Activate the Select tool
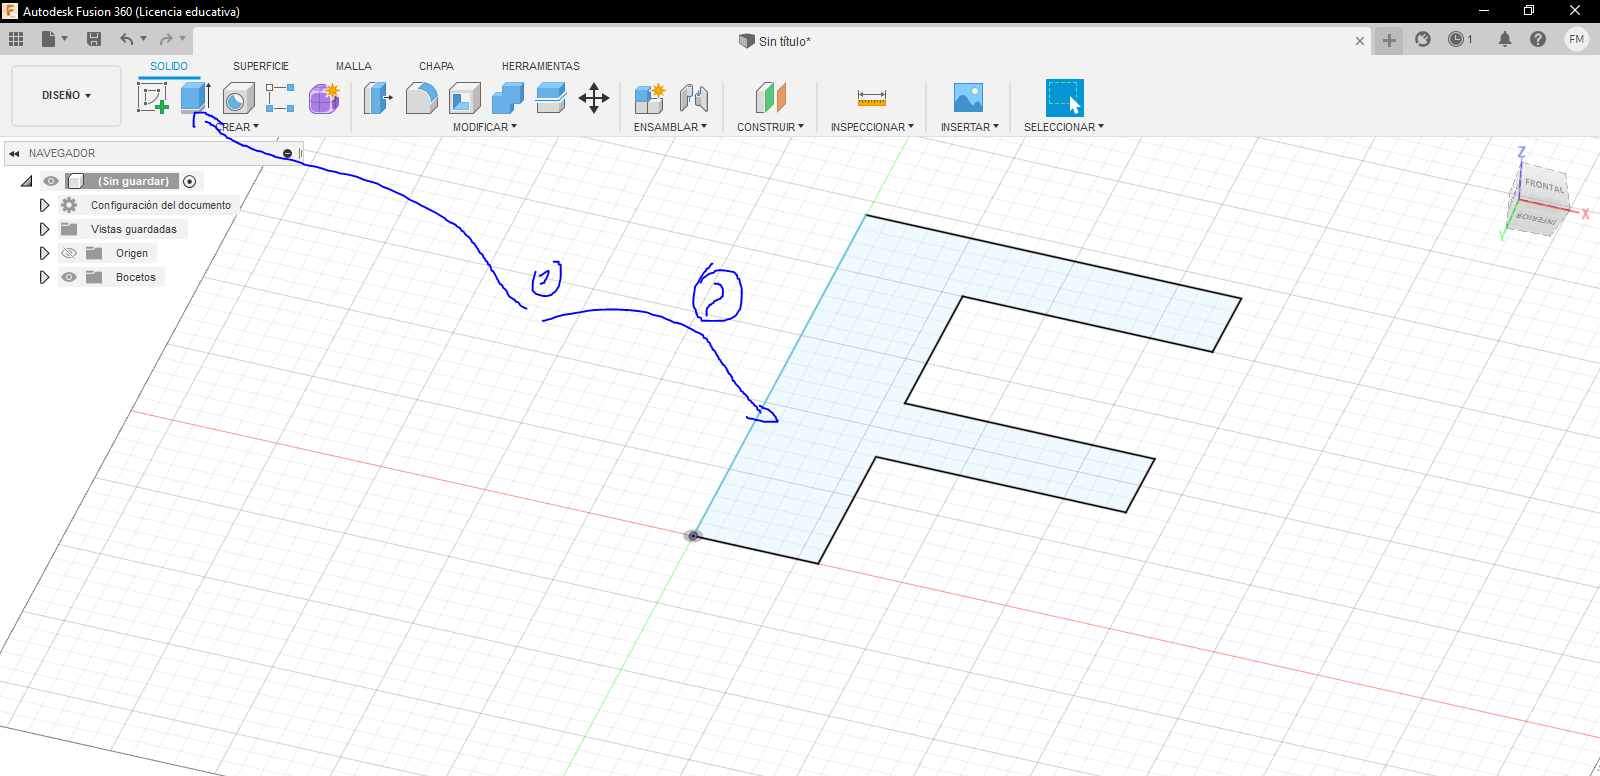Image resolution: width=1600 pixels, height=776 pixels. (x=1065, y=98)
